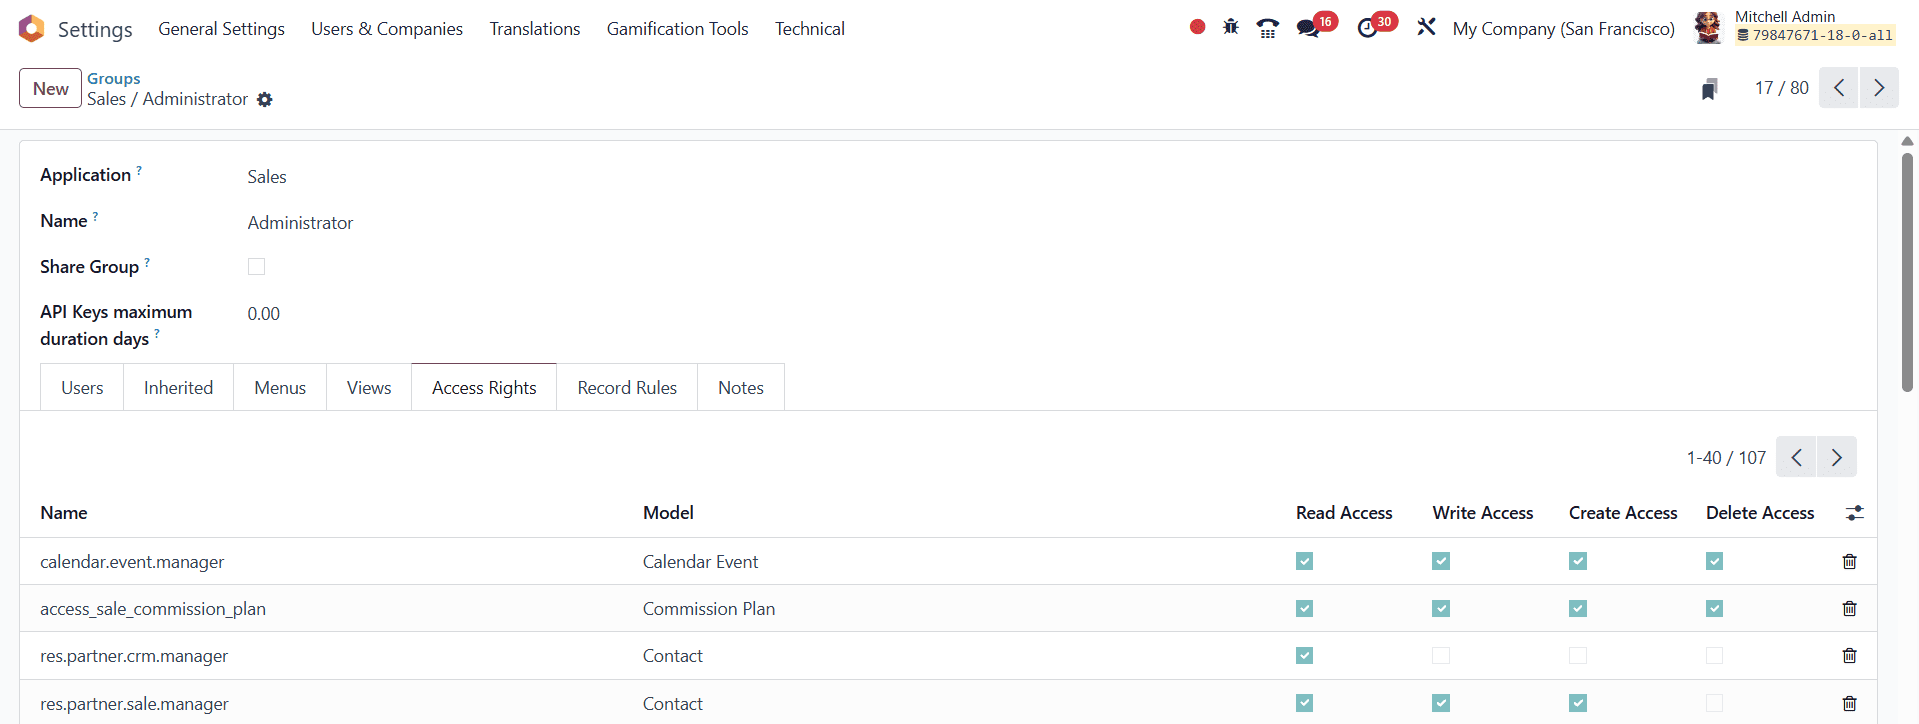Go to next group record
Image resolution: width=1919 pixels, height=724 pixels.
(1879, 88)
